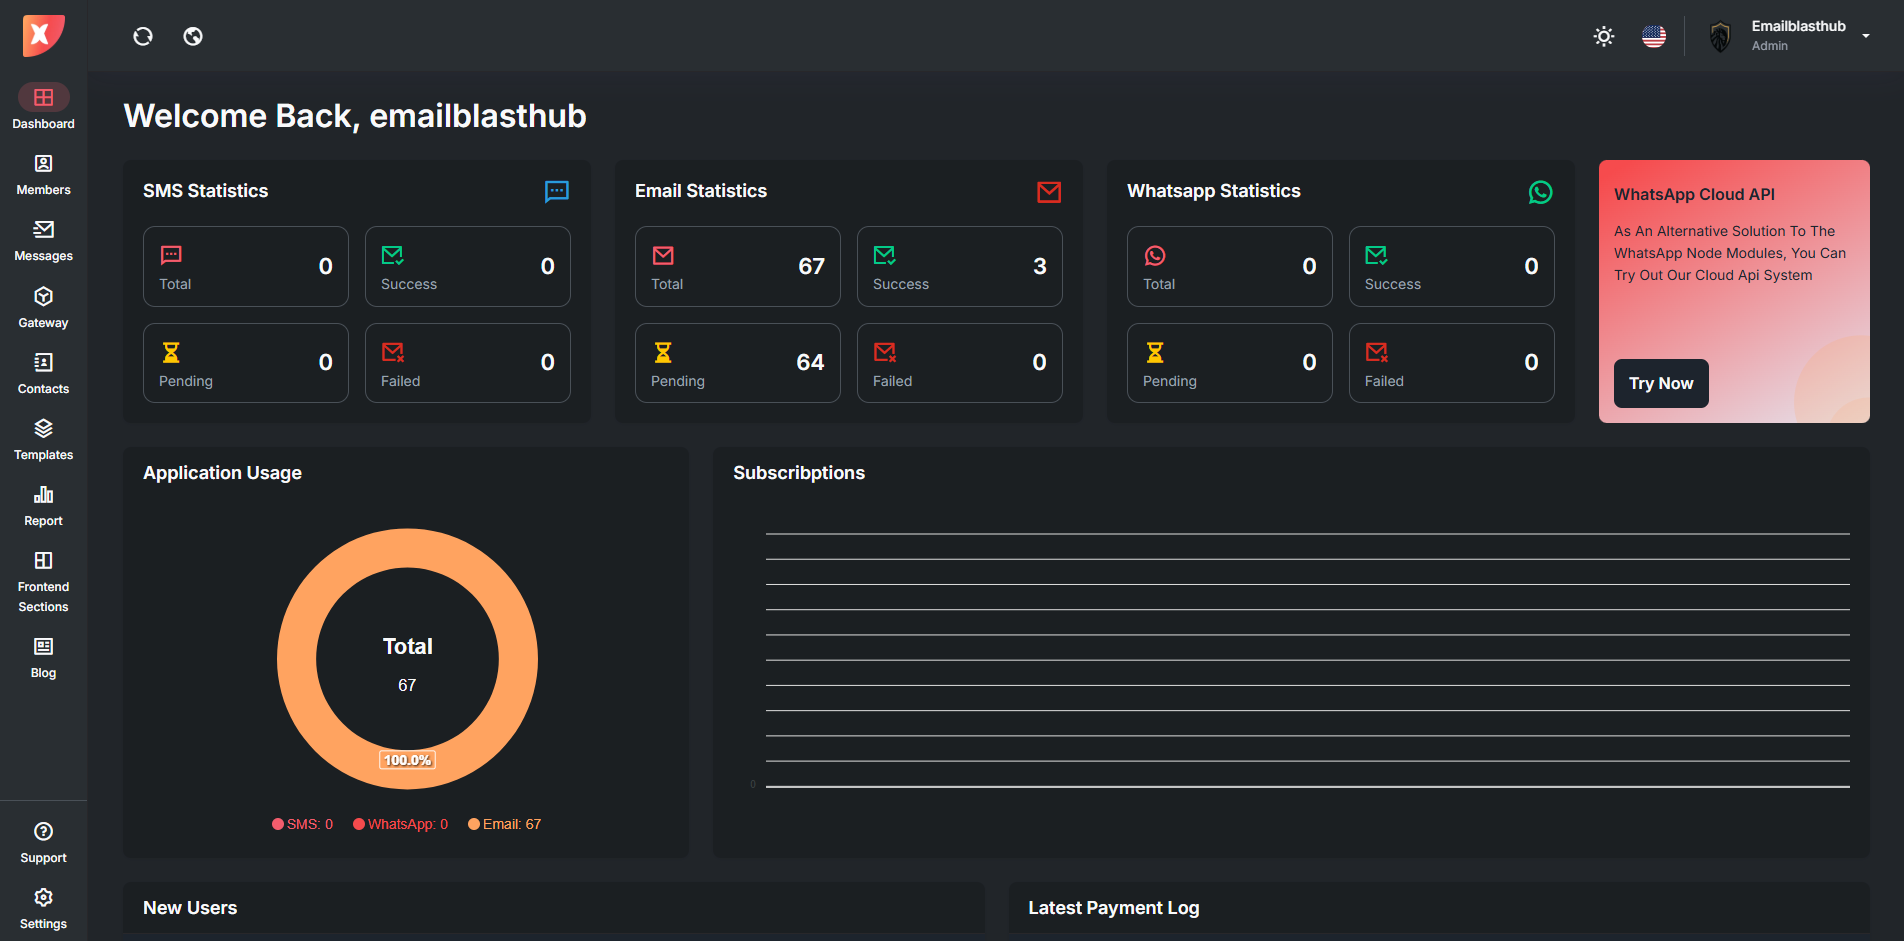The width and height of the screenshot is (1904, 941).
Task: Expand Frontend Sections in the sidebar
Action: tap(43, 582)
